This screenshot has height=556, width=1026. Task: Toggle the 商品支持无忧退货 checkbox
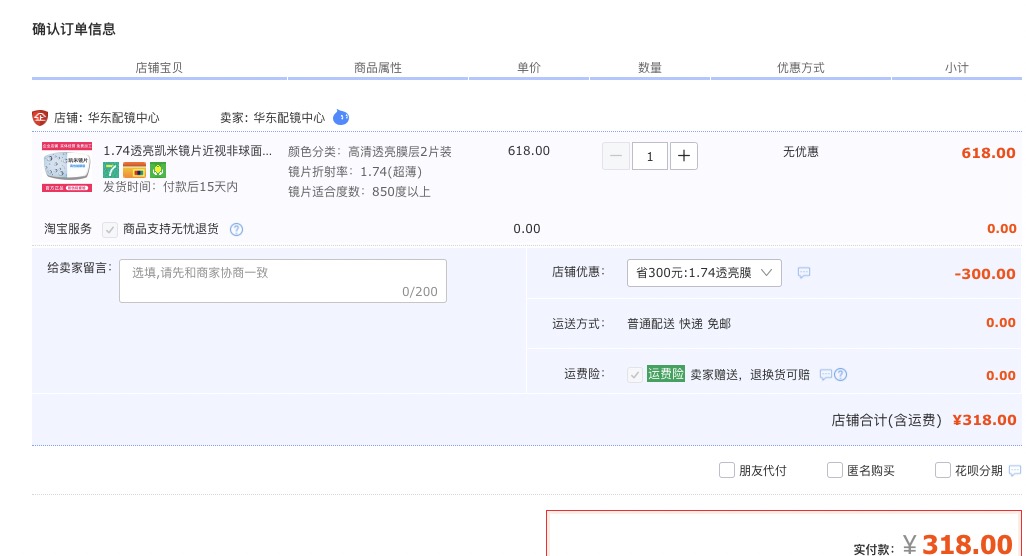coord(110,230)
